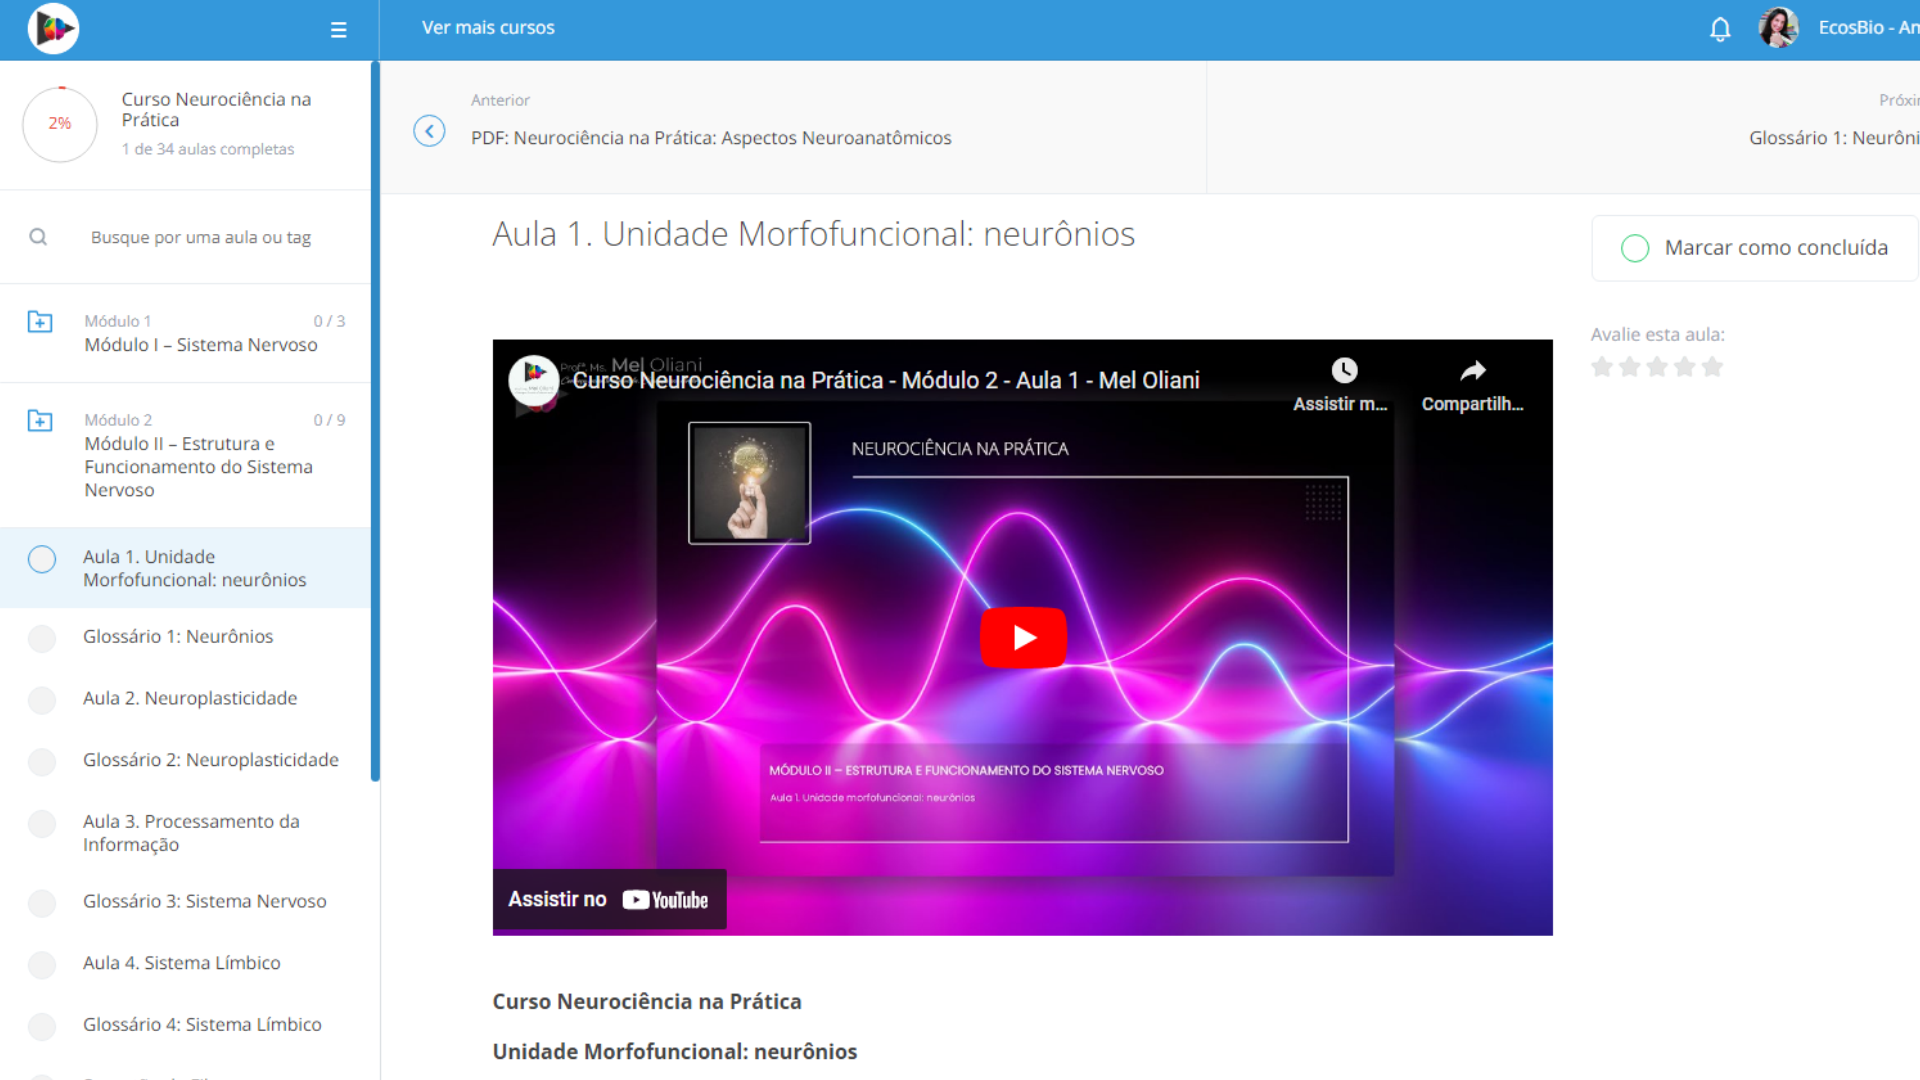Image resolution: width=1920 pixels, height=1080 pixels.
Task: Rate lesson with second star
Action: (x=1630, y=367)
